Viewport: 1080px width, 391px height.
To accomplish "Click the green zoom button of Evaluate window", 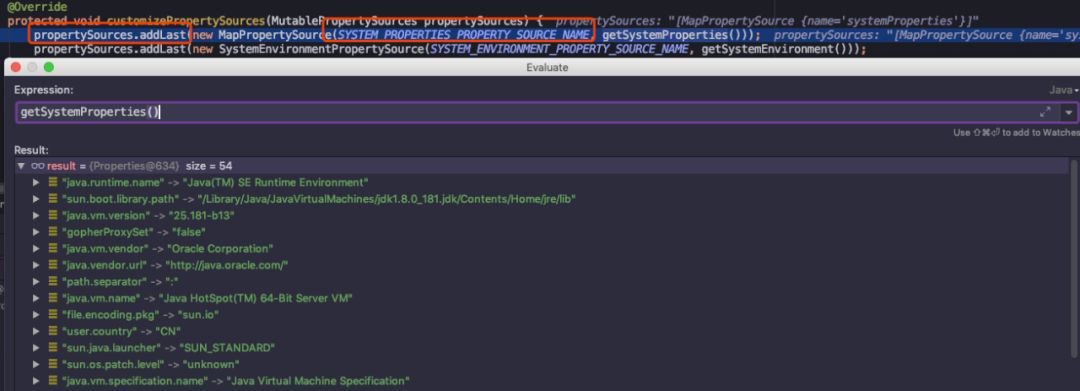I will pos(48,67).
